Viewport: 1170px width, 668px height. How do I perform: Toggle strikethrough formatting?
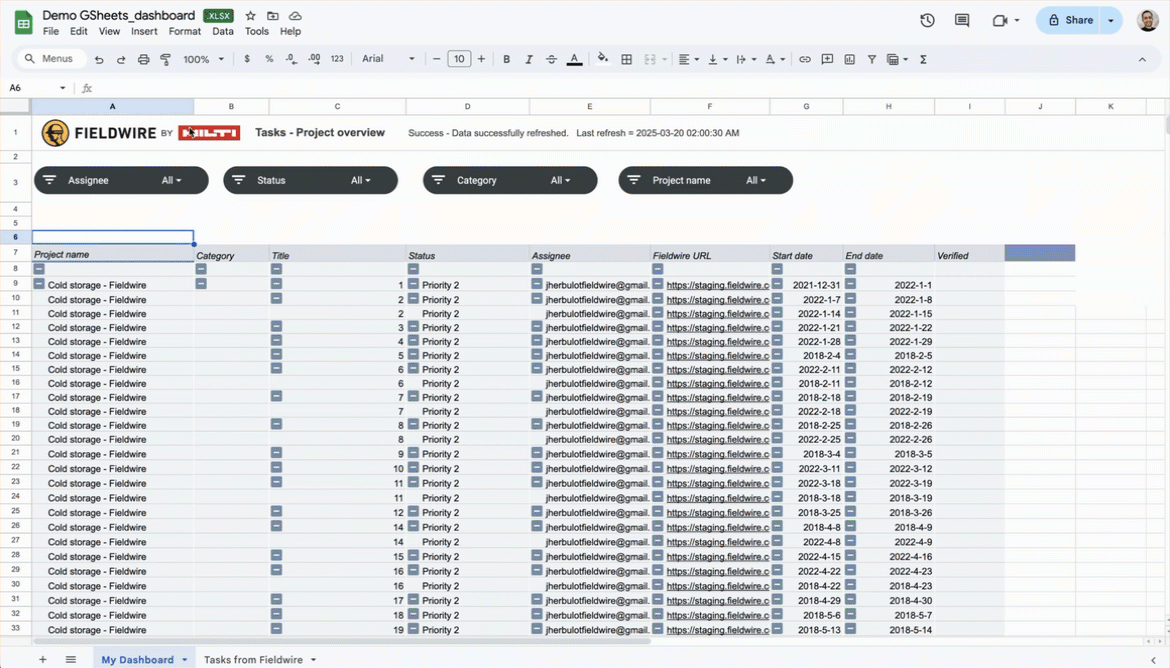(551, 60)
